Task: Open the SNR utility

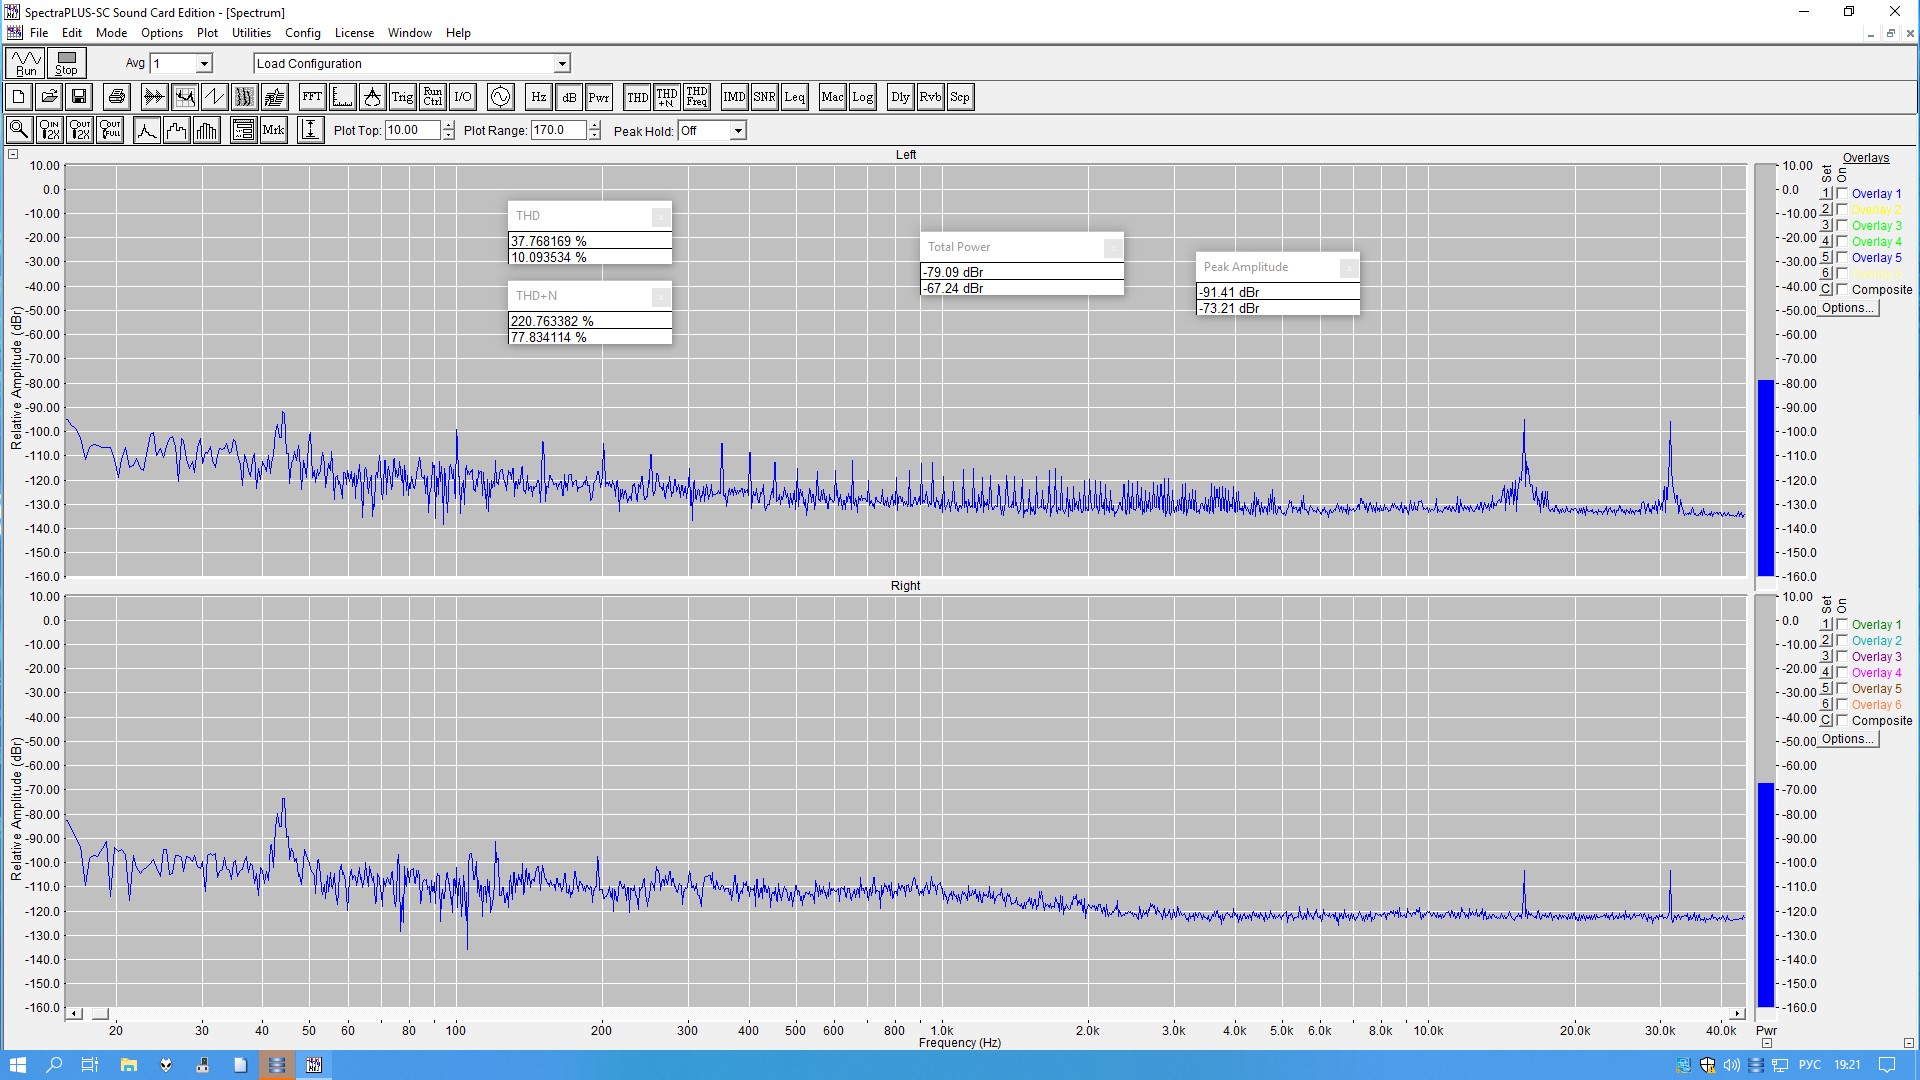Action: 764,97
